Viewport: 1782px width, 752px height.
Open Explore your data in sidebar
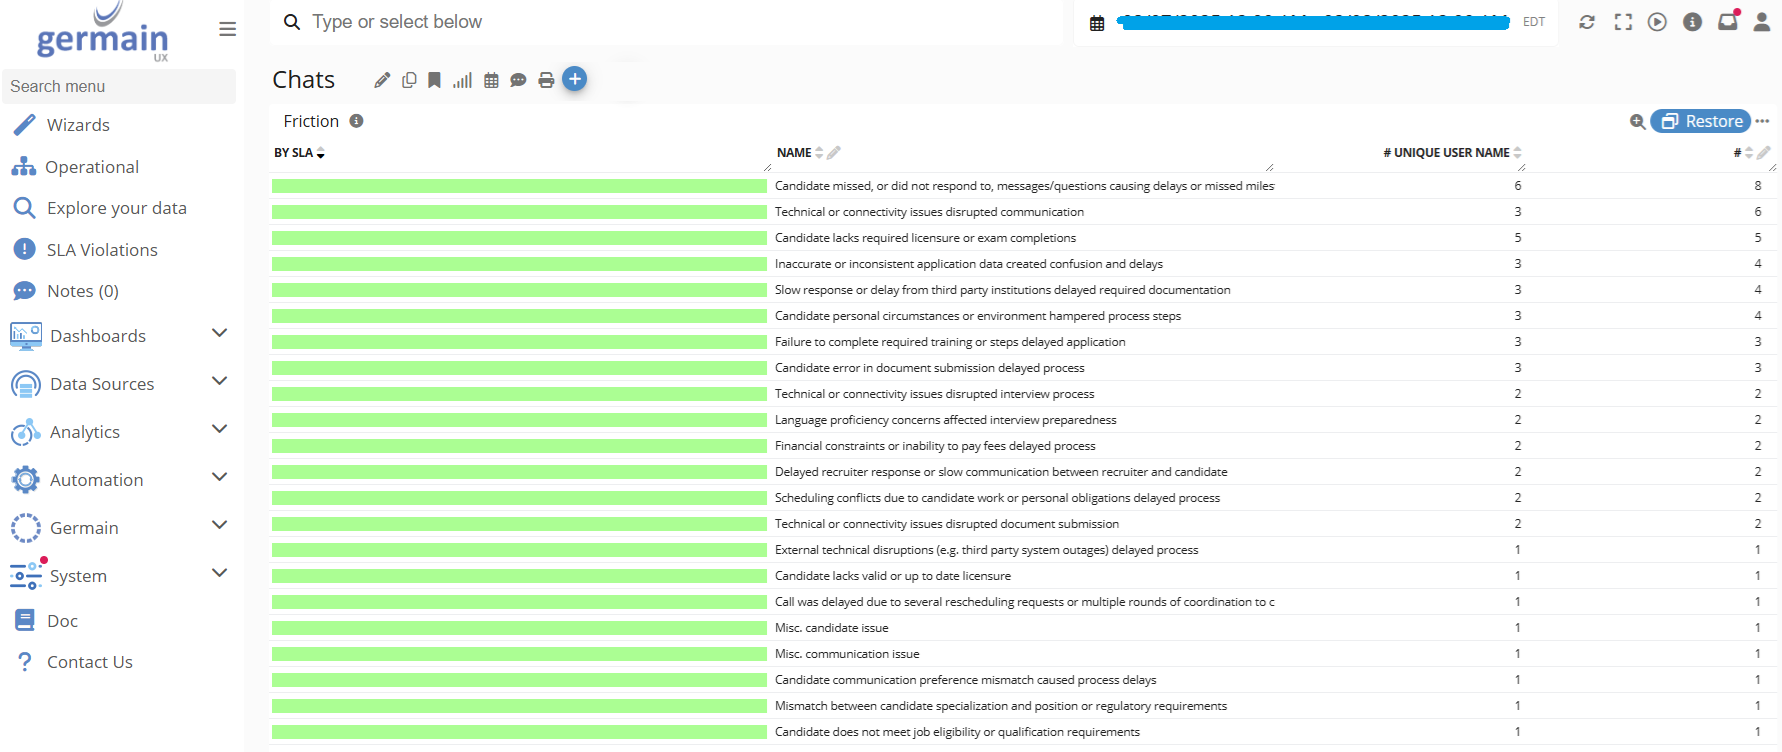pos(116,208)
